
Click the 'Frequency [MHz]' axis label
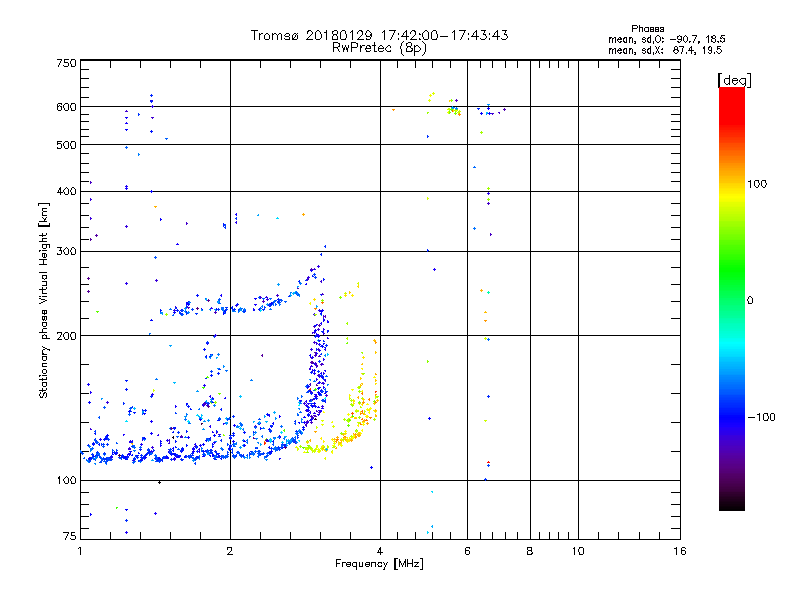click(x=379, y=564)
